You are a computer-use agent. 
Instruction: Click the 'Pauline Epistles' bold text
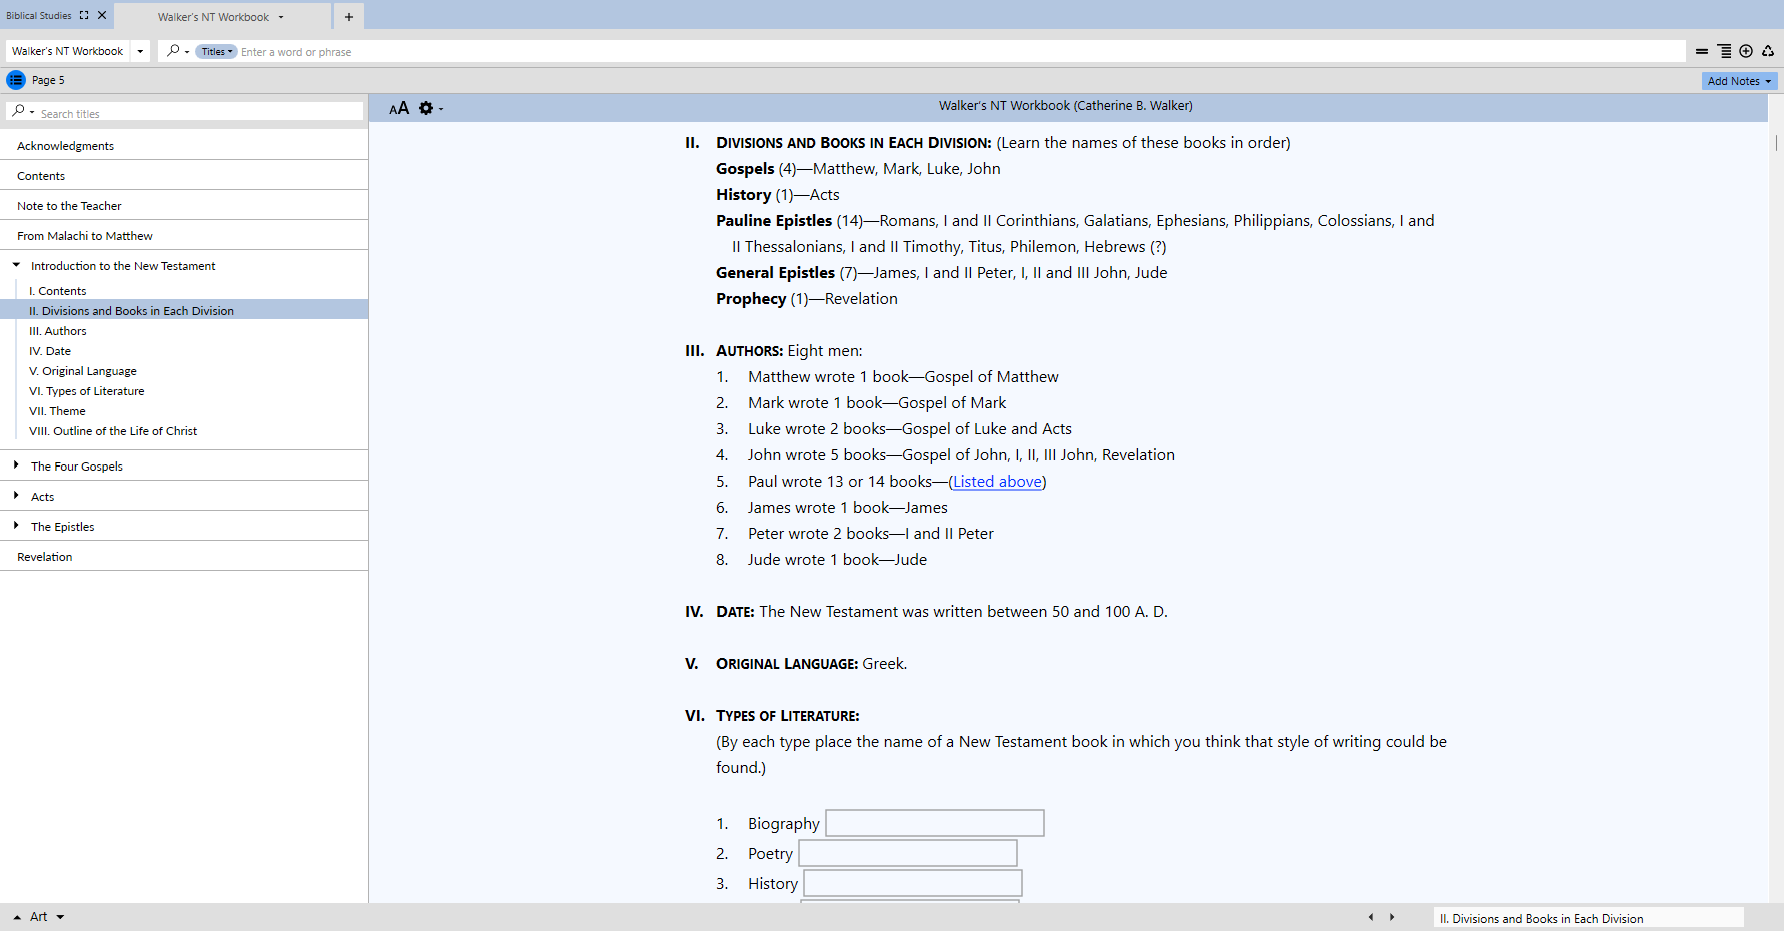[774, 221]
